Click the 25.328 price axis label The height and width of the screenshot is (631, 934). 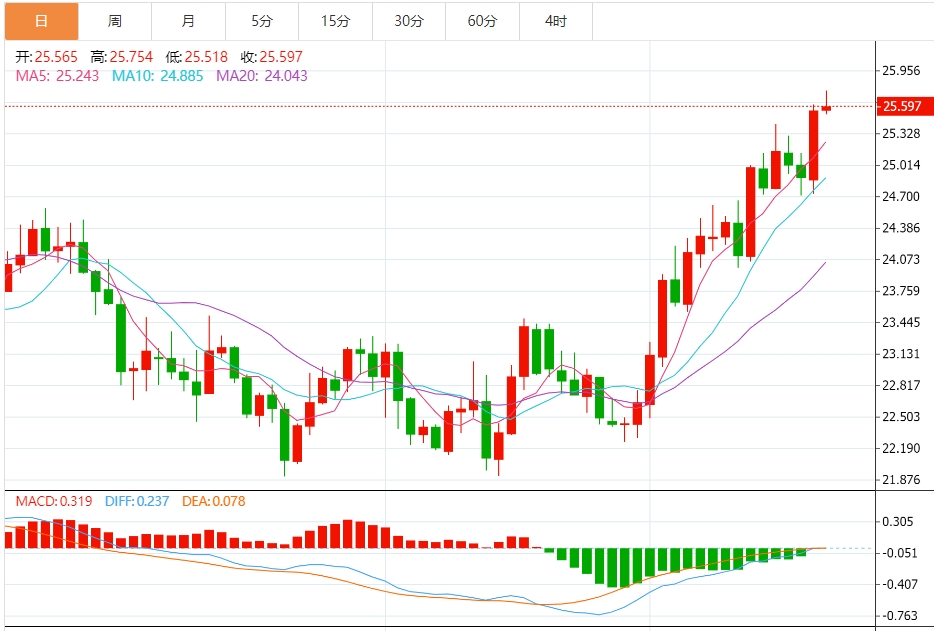pyautogui.click(x=901, y=133)
